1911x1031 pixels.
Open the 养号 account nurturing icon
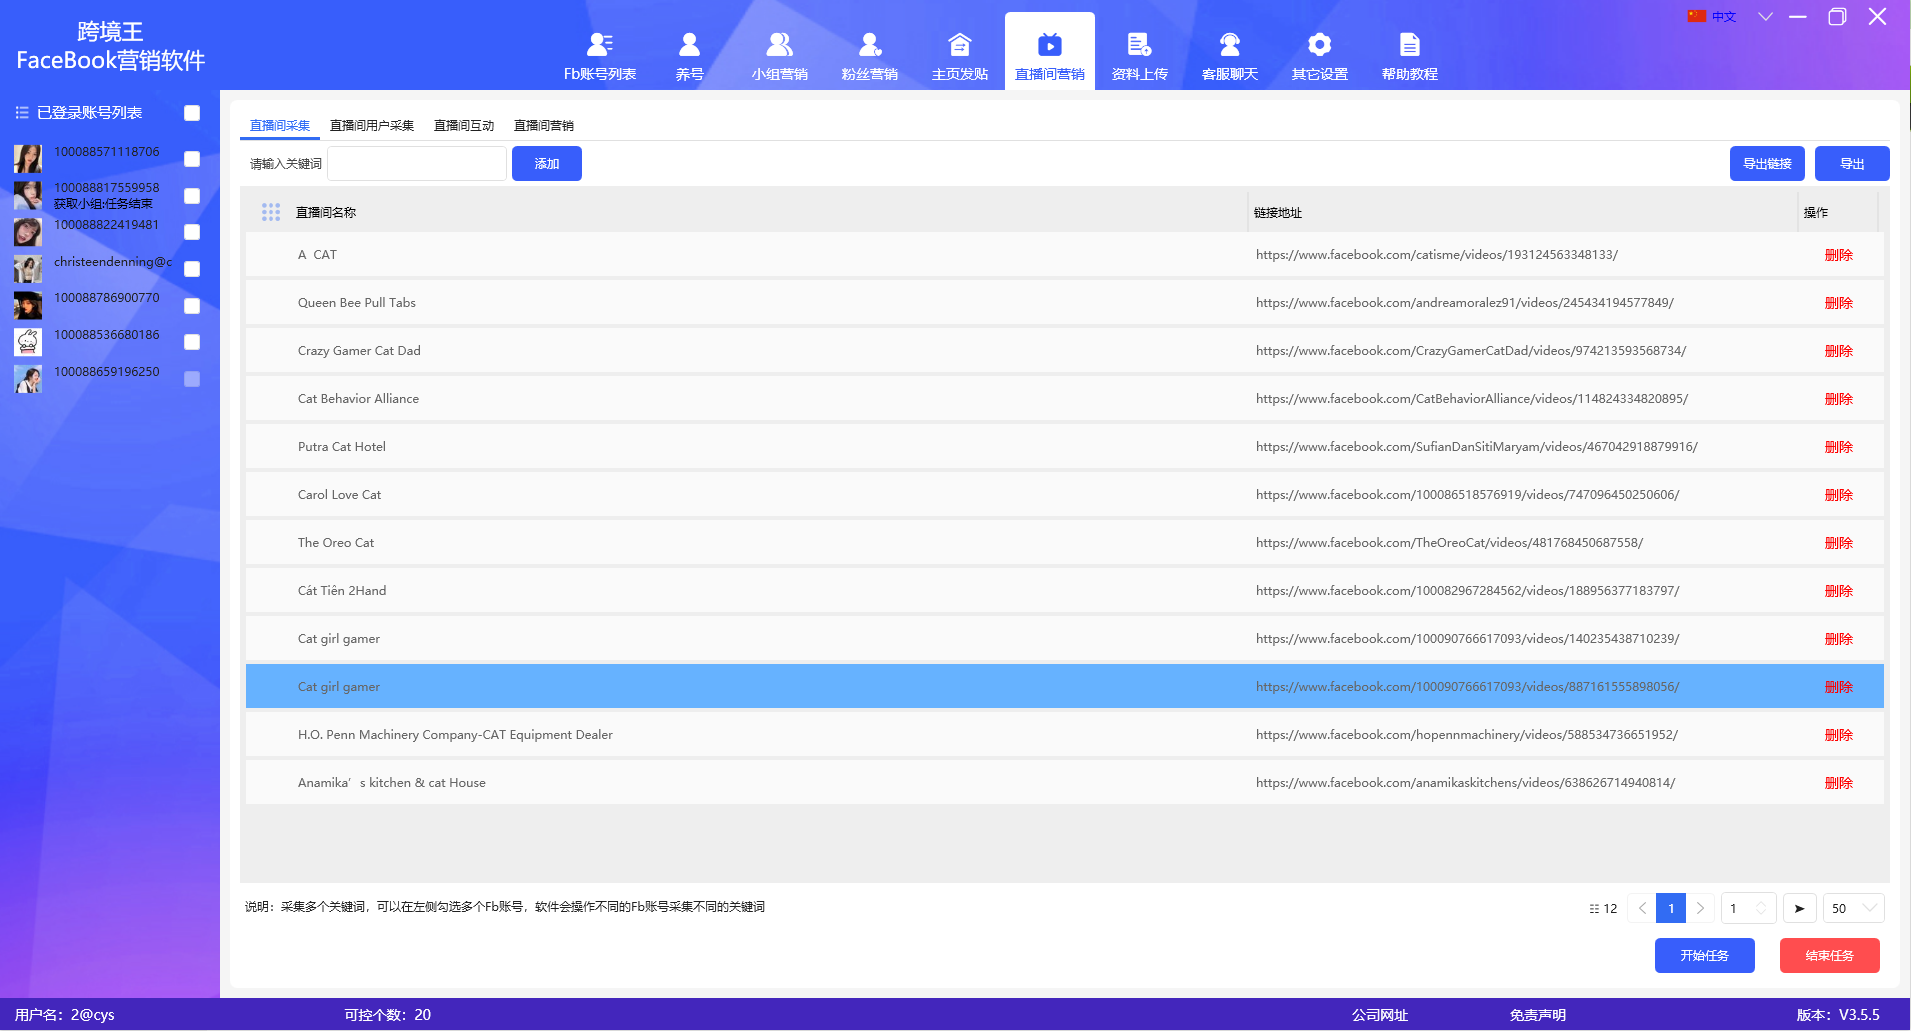pos(689,45)
